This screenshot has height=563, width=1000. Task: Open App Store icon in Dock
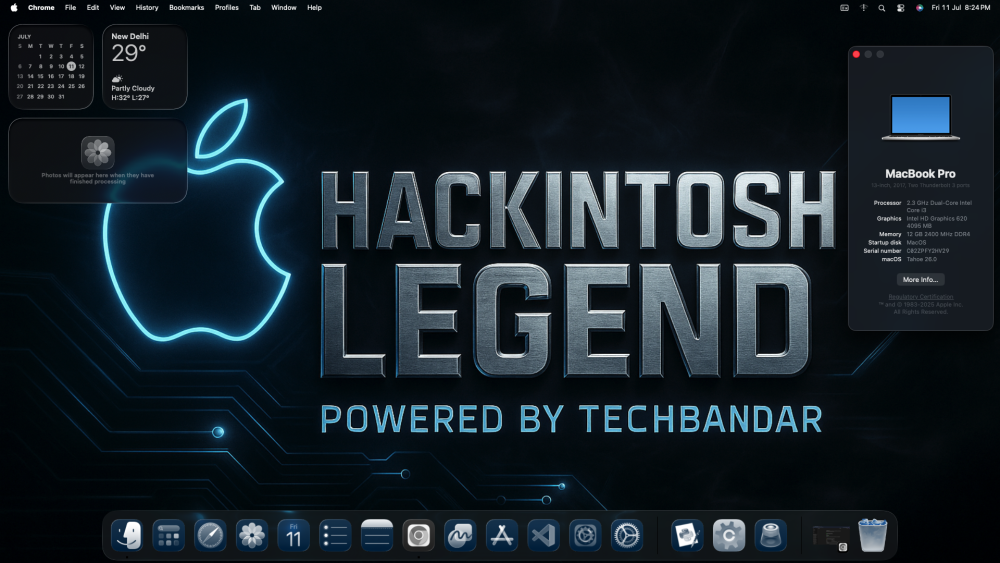click(502, 535)
